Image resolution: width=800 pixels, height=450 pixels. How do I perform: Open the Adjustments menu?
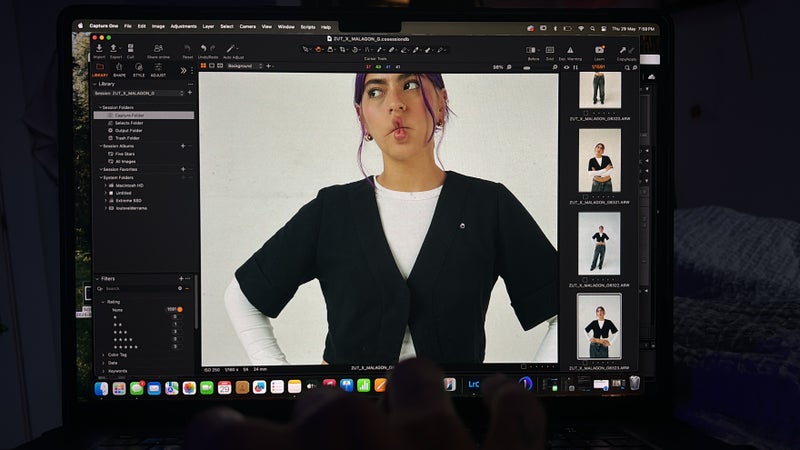point(183,27)
